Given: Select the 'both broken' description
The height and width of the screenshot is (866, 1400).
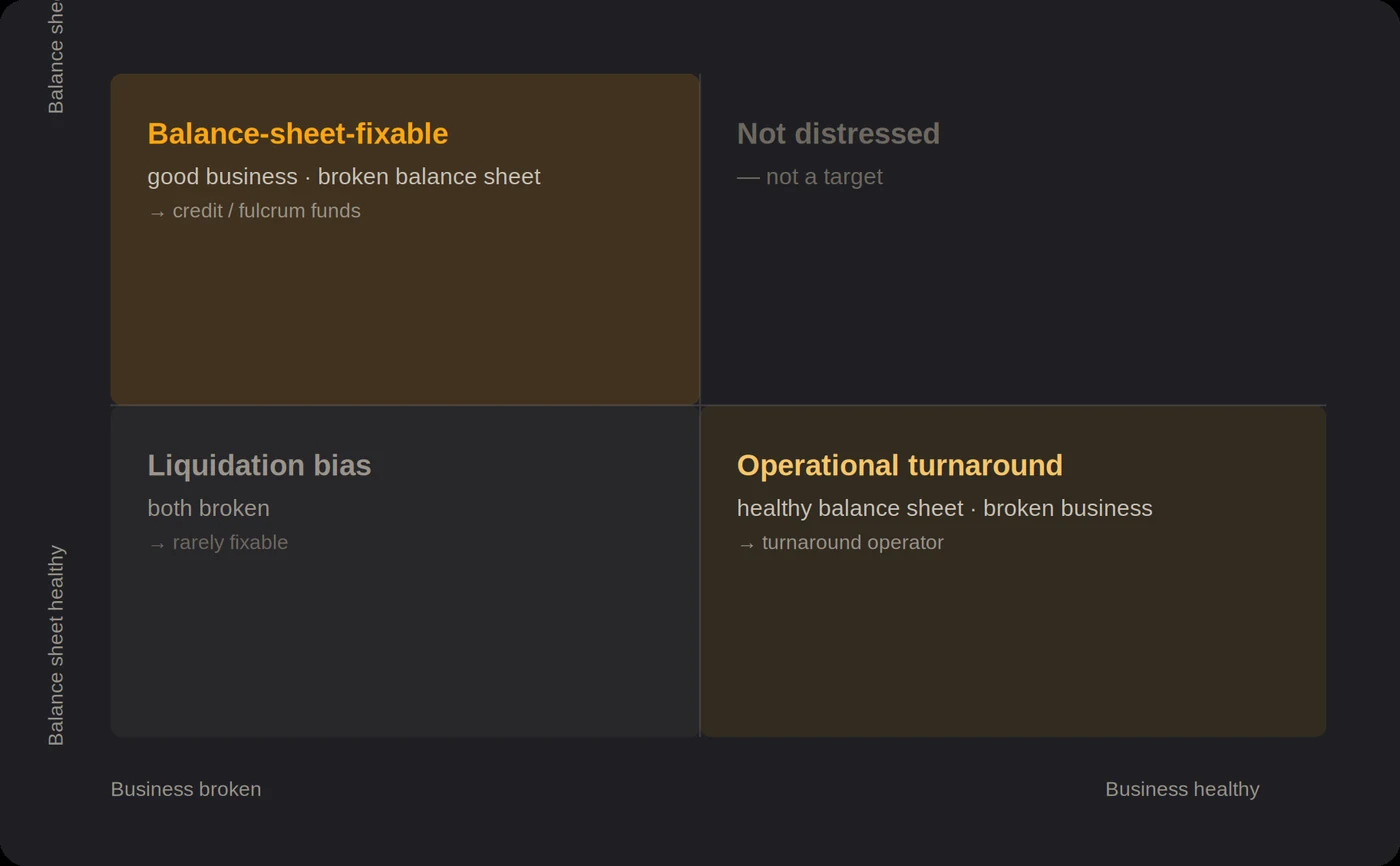Looking at the screenshot, I should coord(209,508).
